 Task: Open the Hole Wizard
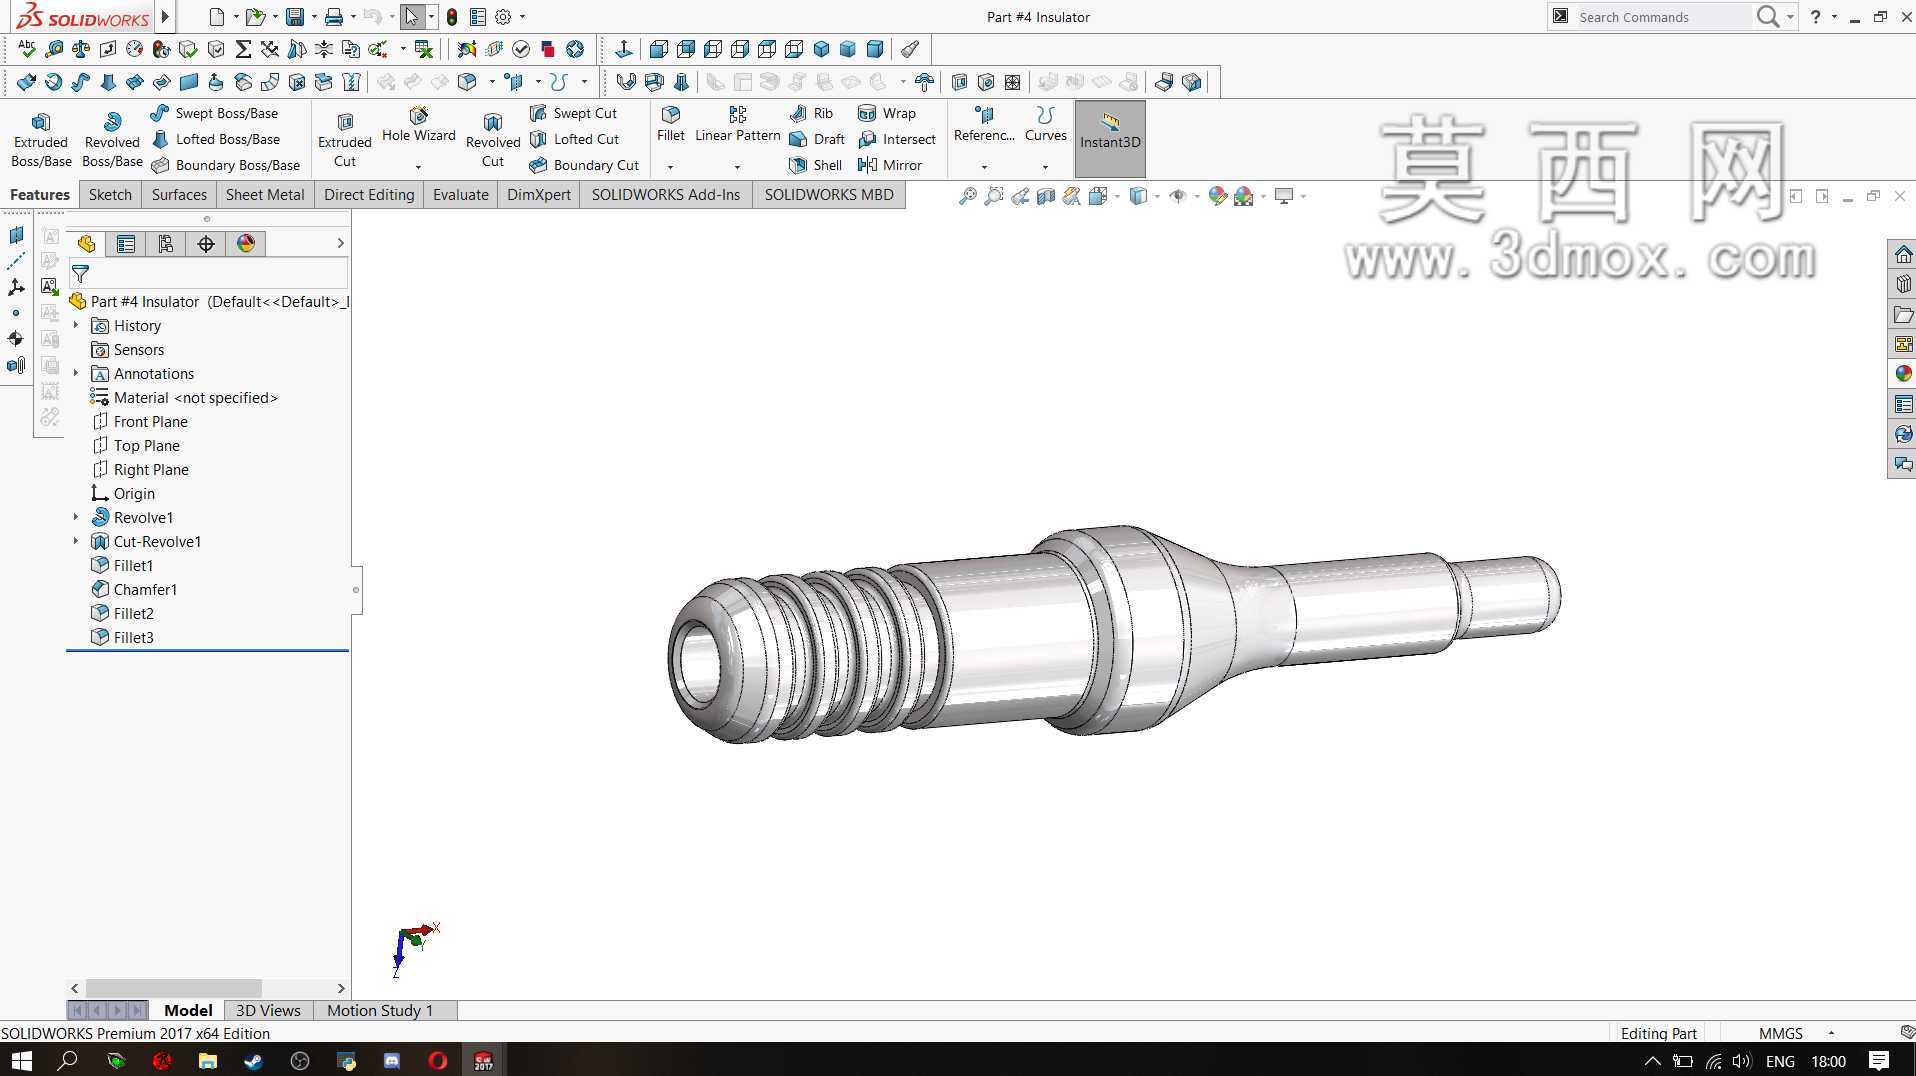pos(419,125)
